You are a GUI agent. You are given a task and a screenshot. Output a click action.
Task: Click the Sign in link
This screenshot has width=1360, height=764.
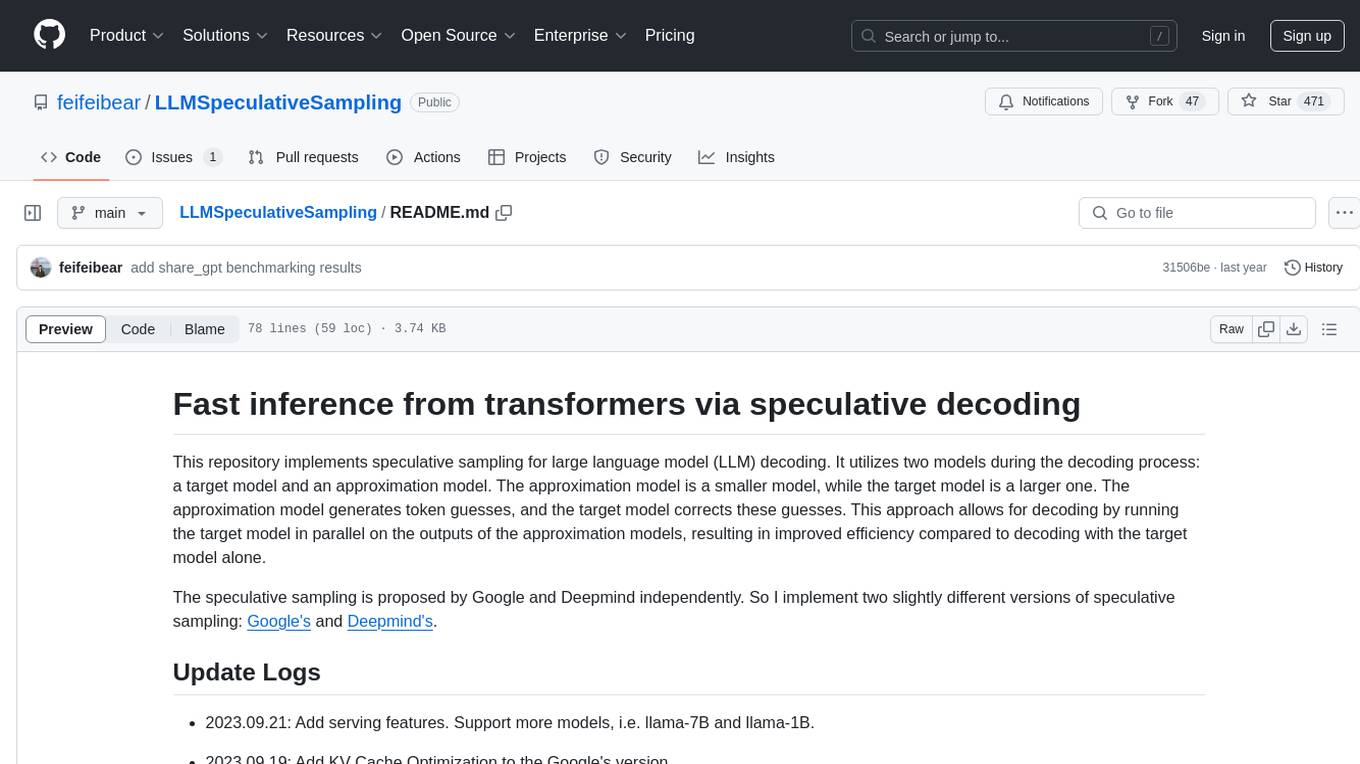click(x=1223, y=36)
